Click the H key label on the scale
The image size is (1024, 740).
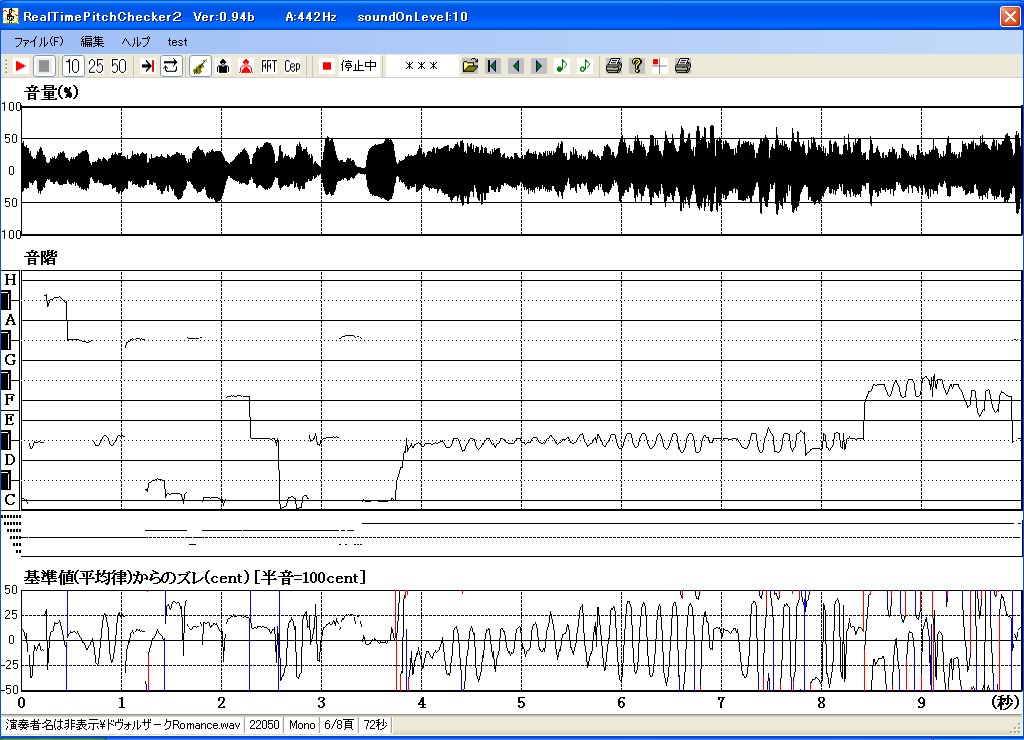[10, 280]
